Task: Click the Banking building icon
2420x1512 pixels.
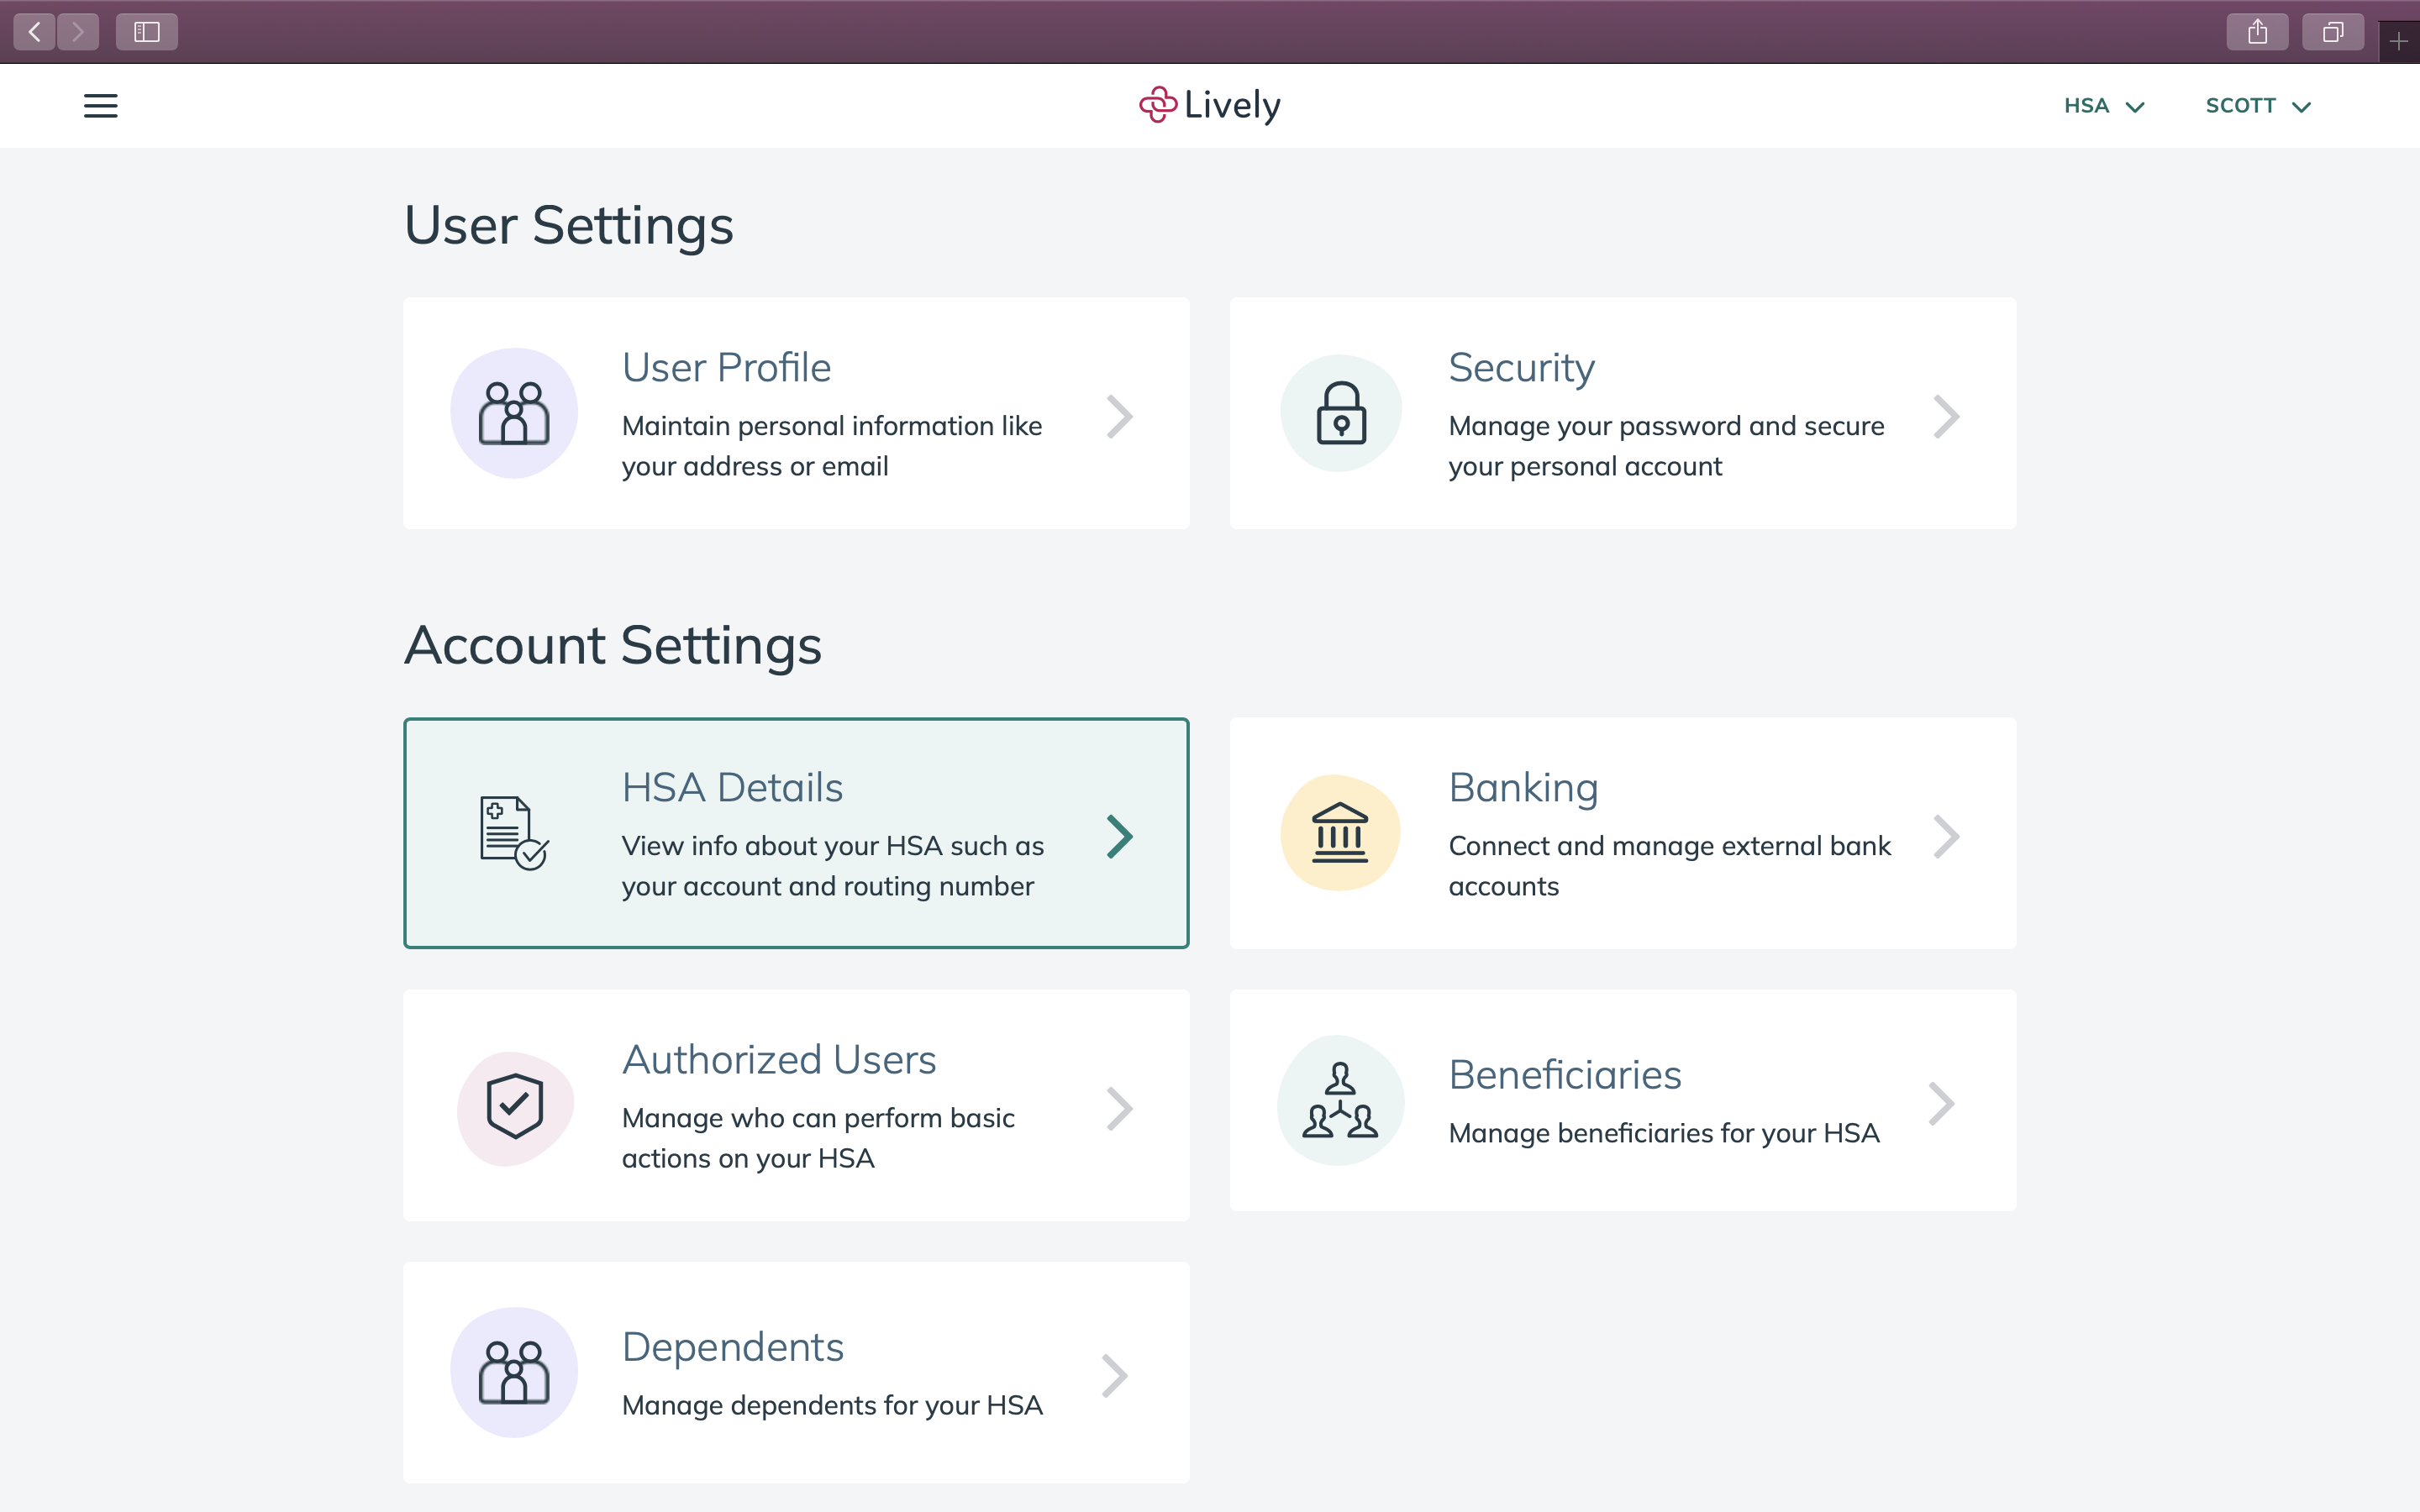Action: point(1340,833)
